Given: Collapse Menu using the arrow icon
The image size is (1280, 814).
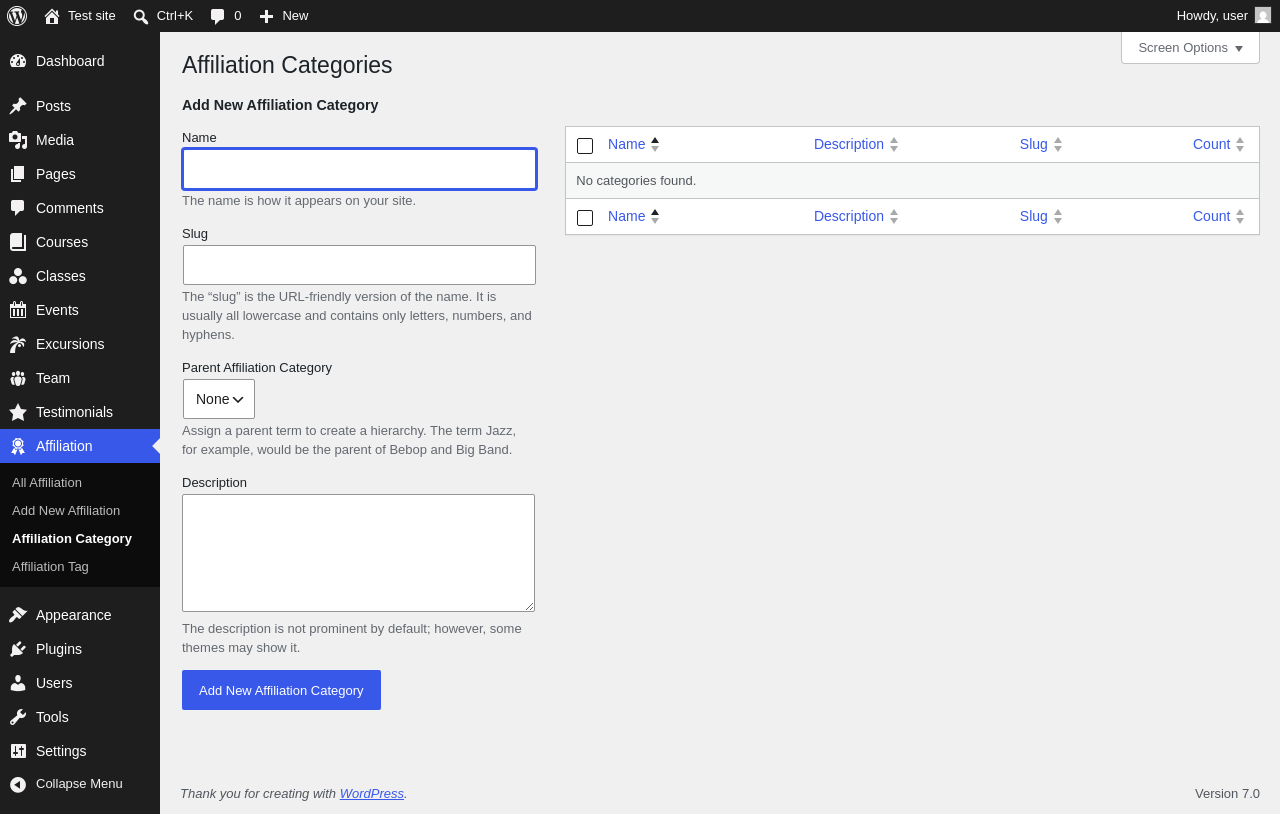Looking at the screenshot, I should 18,784.
